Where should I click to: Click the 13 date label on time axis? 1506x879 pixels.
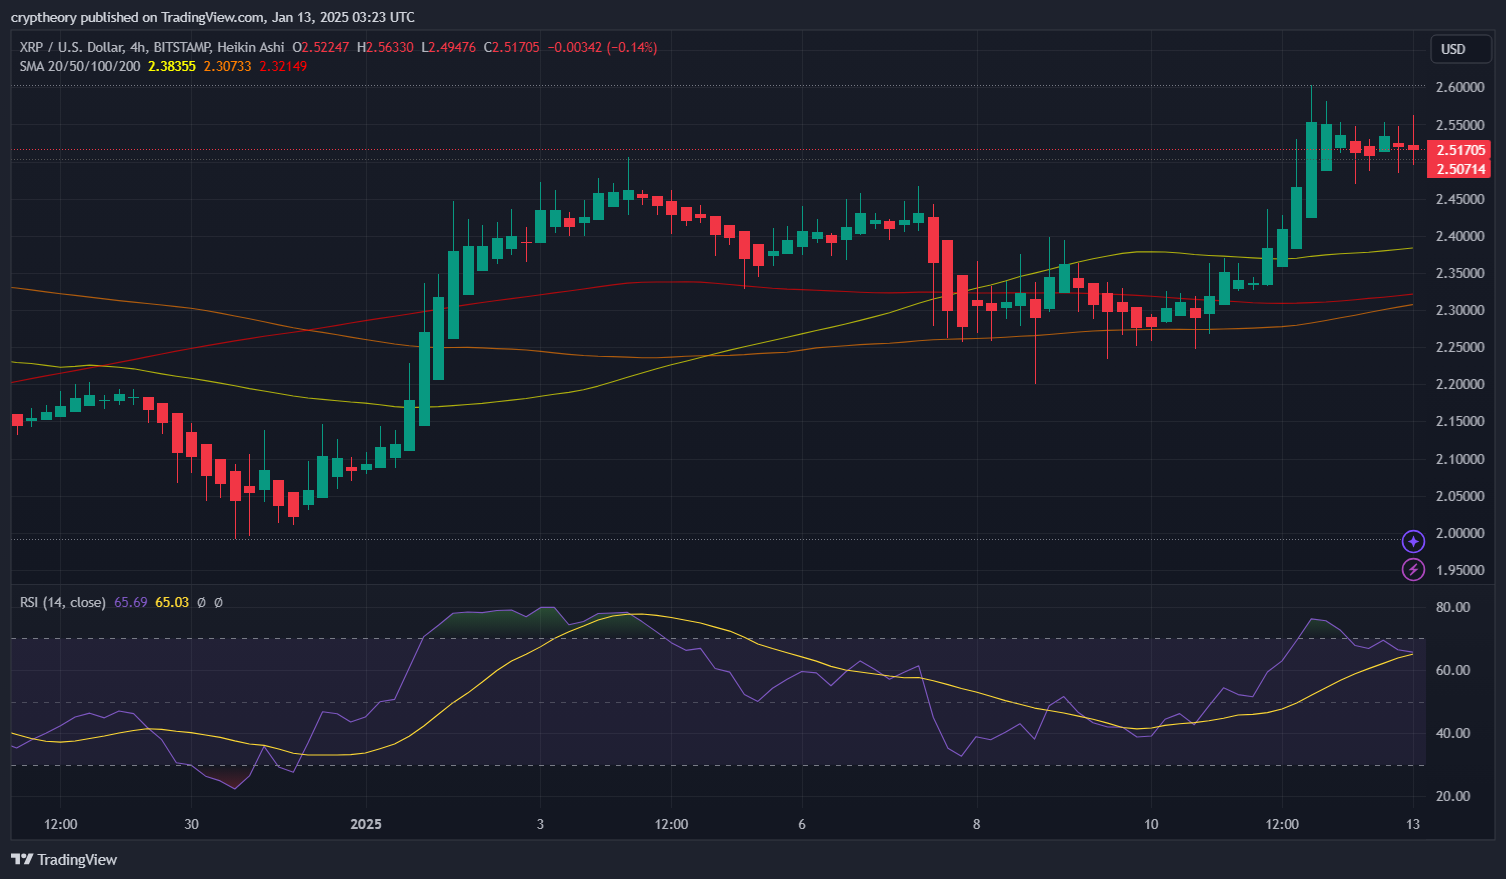coord(1413,824)
